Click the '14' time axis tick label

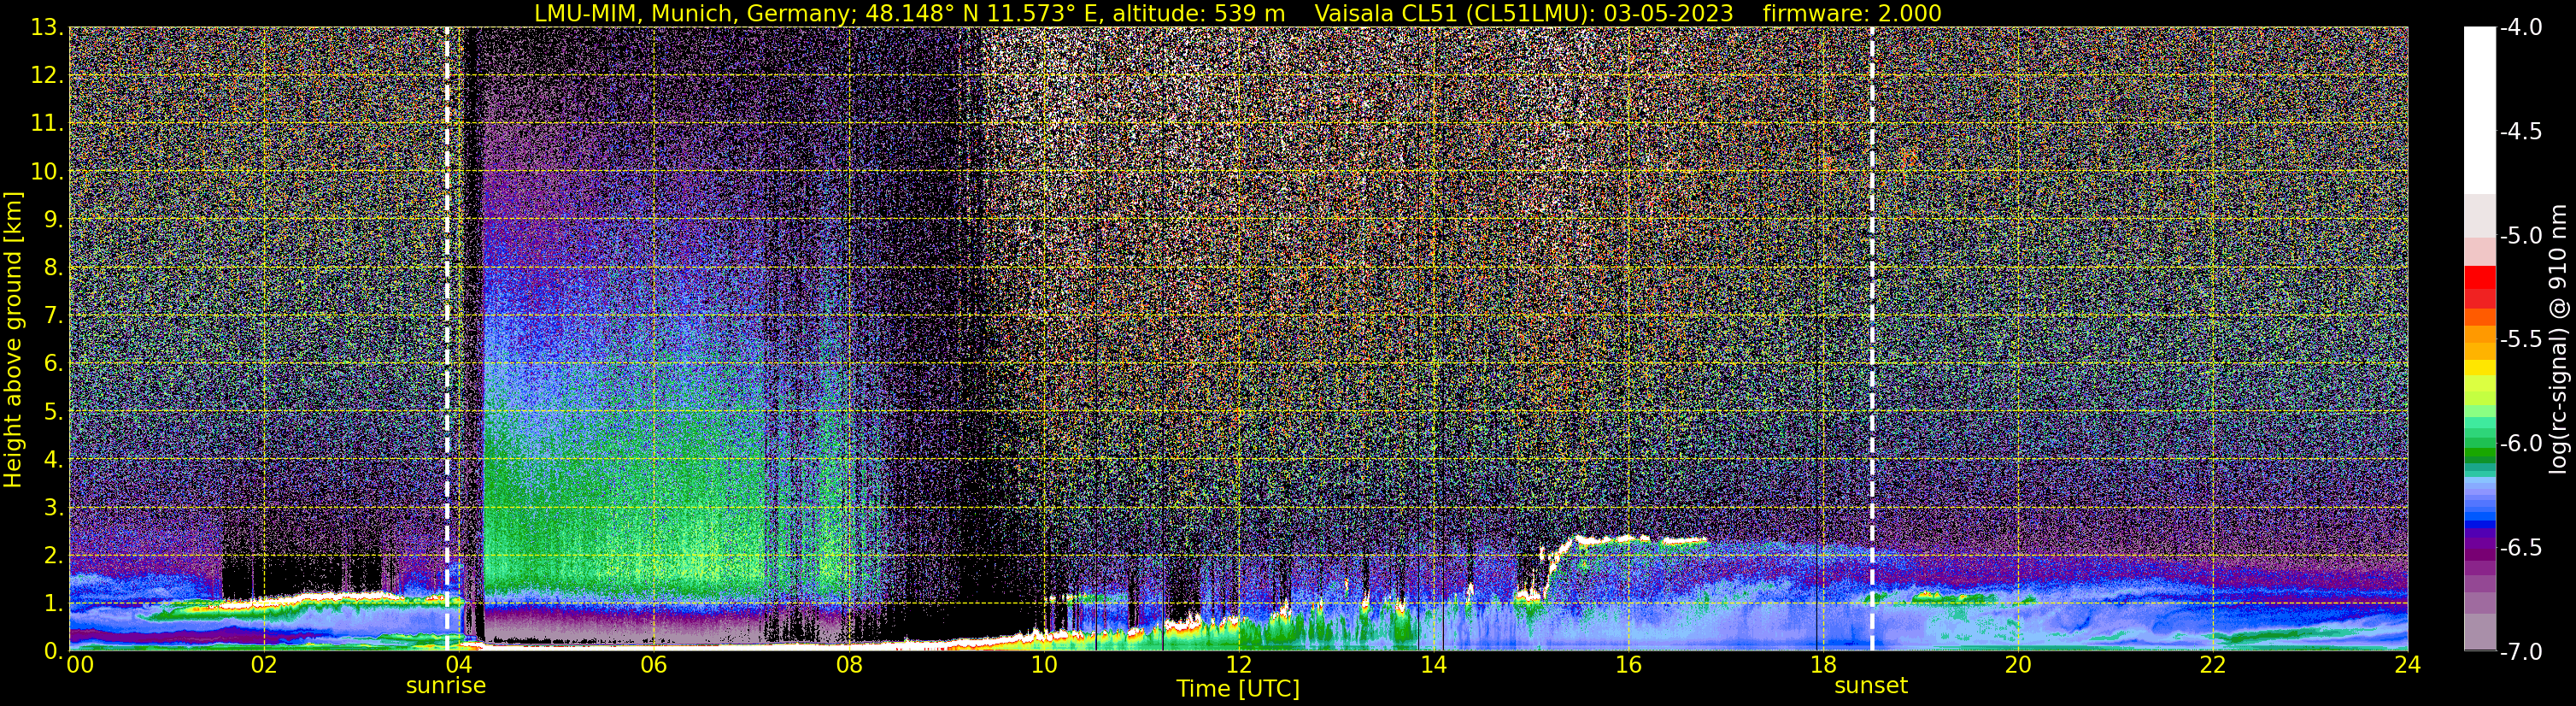pos(1433,665)
